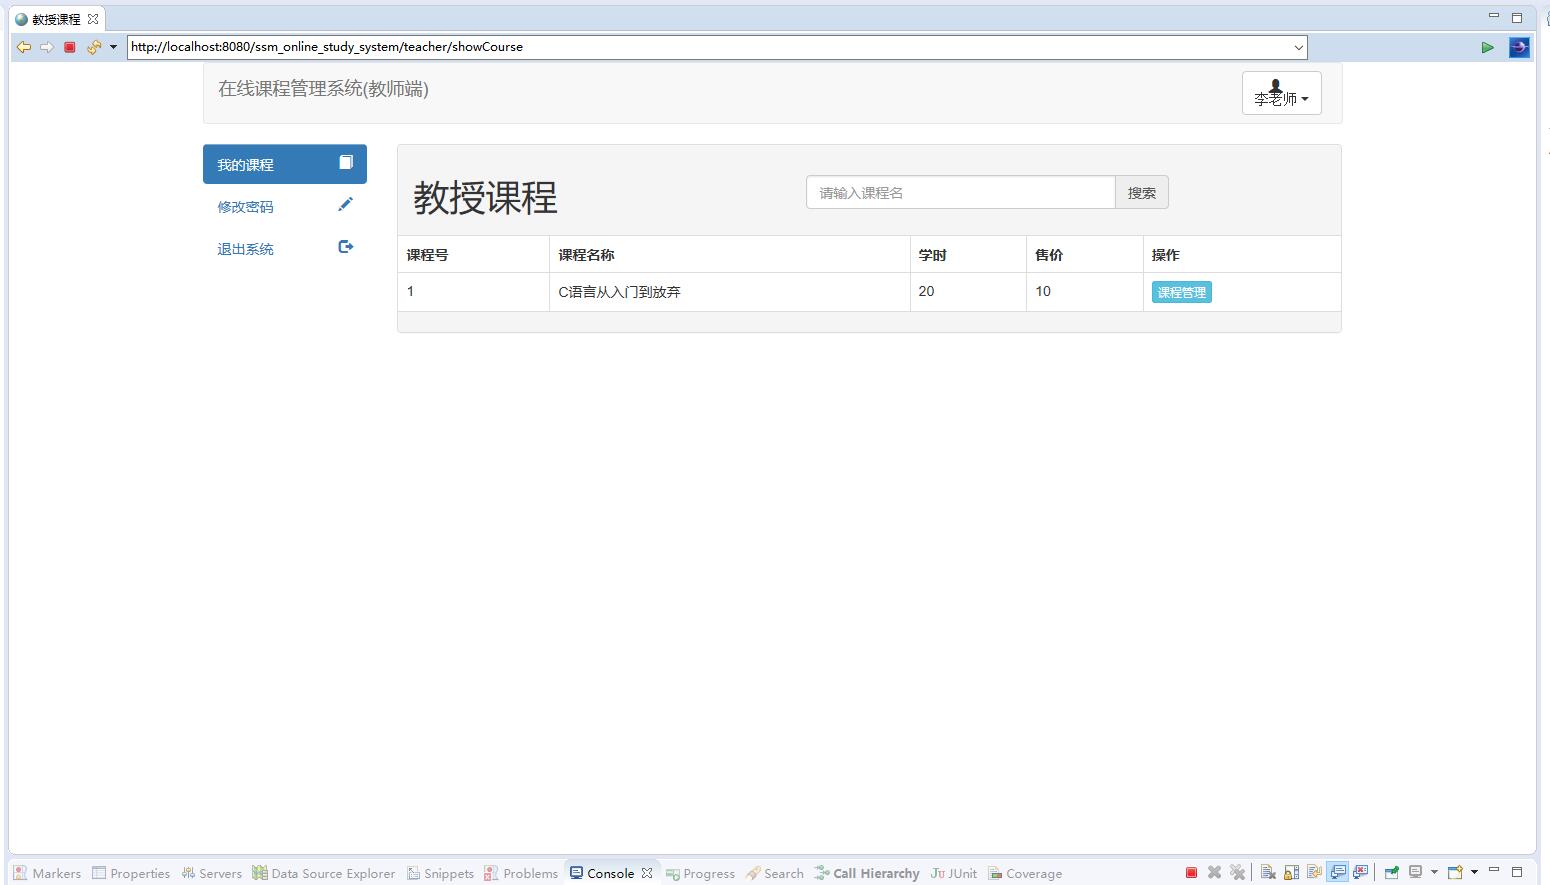The height and width of the screenshot is (885, 1550).
Task: Open the 李老师 user dropdown
Action: click(1281, 93)
